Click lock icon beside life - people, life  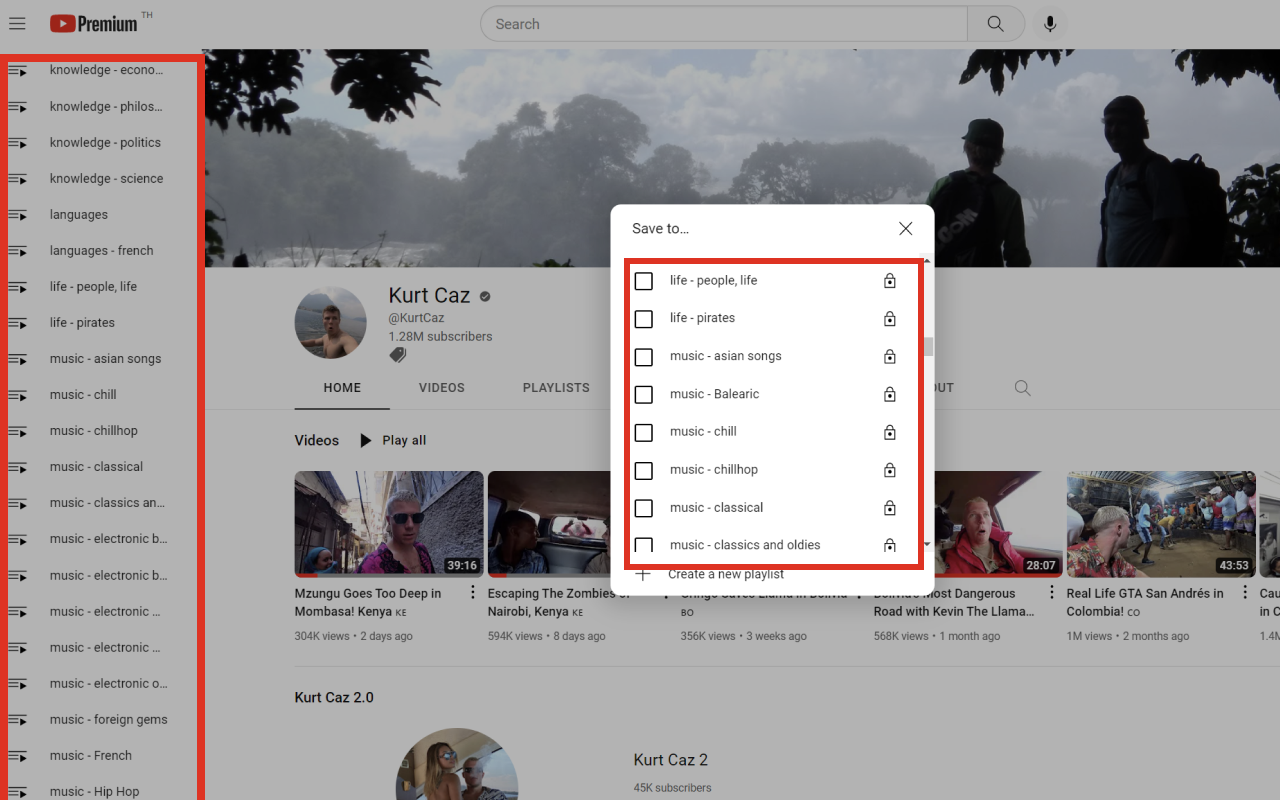(x=890, y=281)
